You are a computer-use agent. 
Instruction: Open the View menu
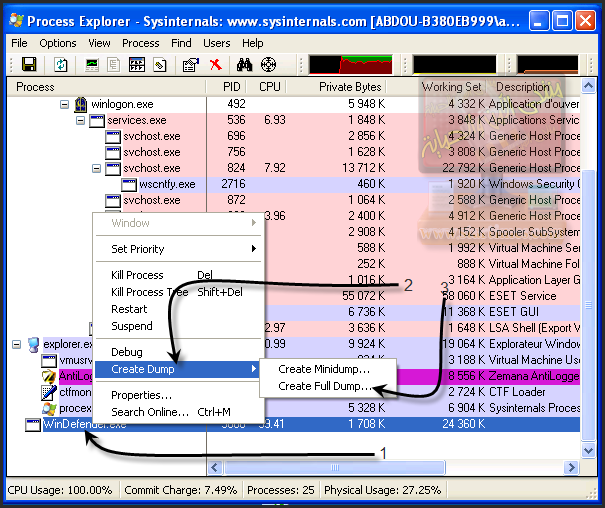click(99, 43)
